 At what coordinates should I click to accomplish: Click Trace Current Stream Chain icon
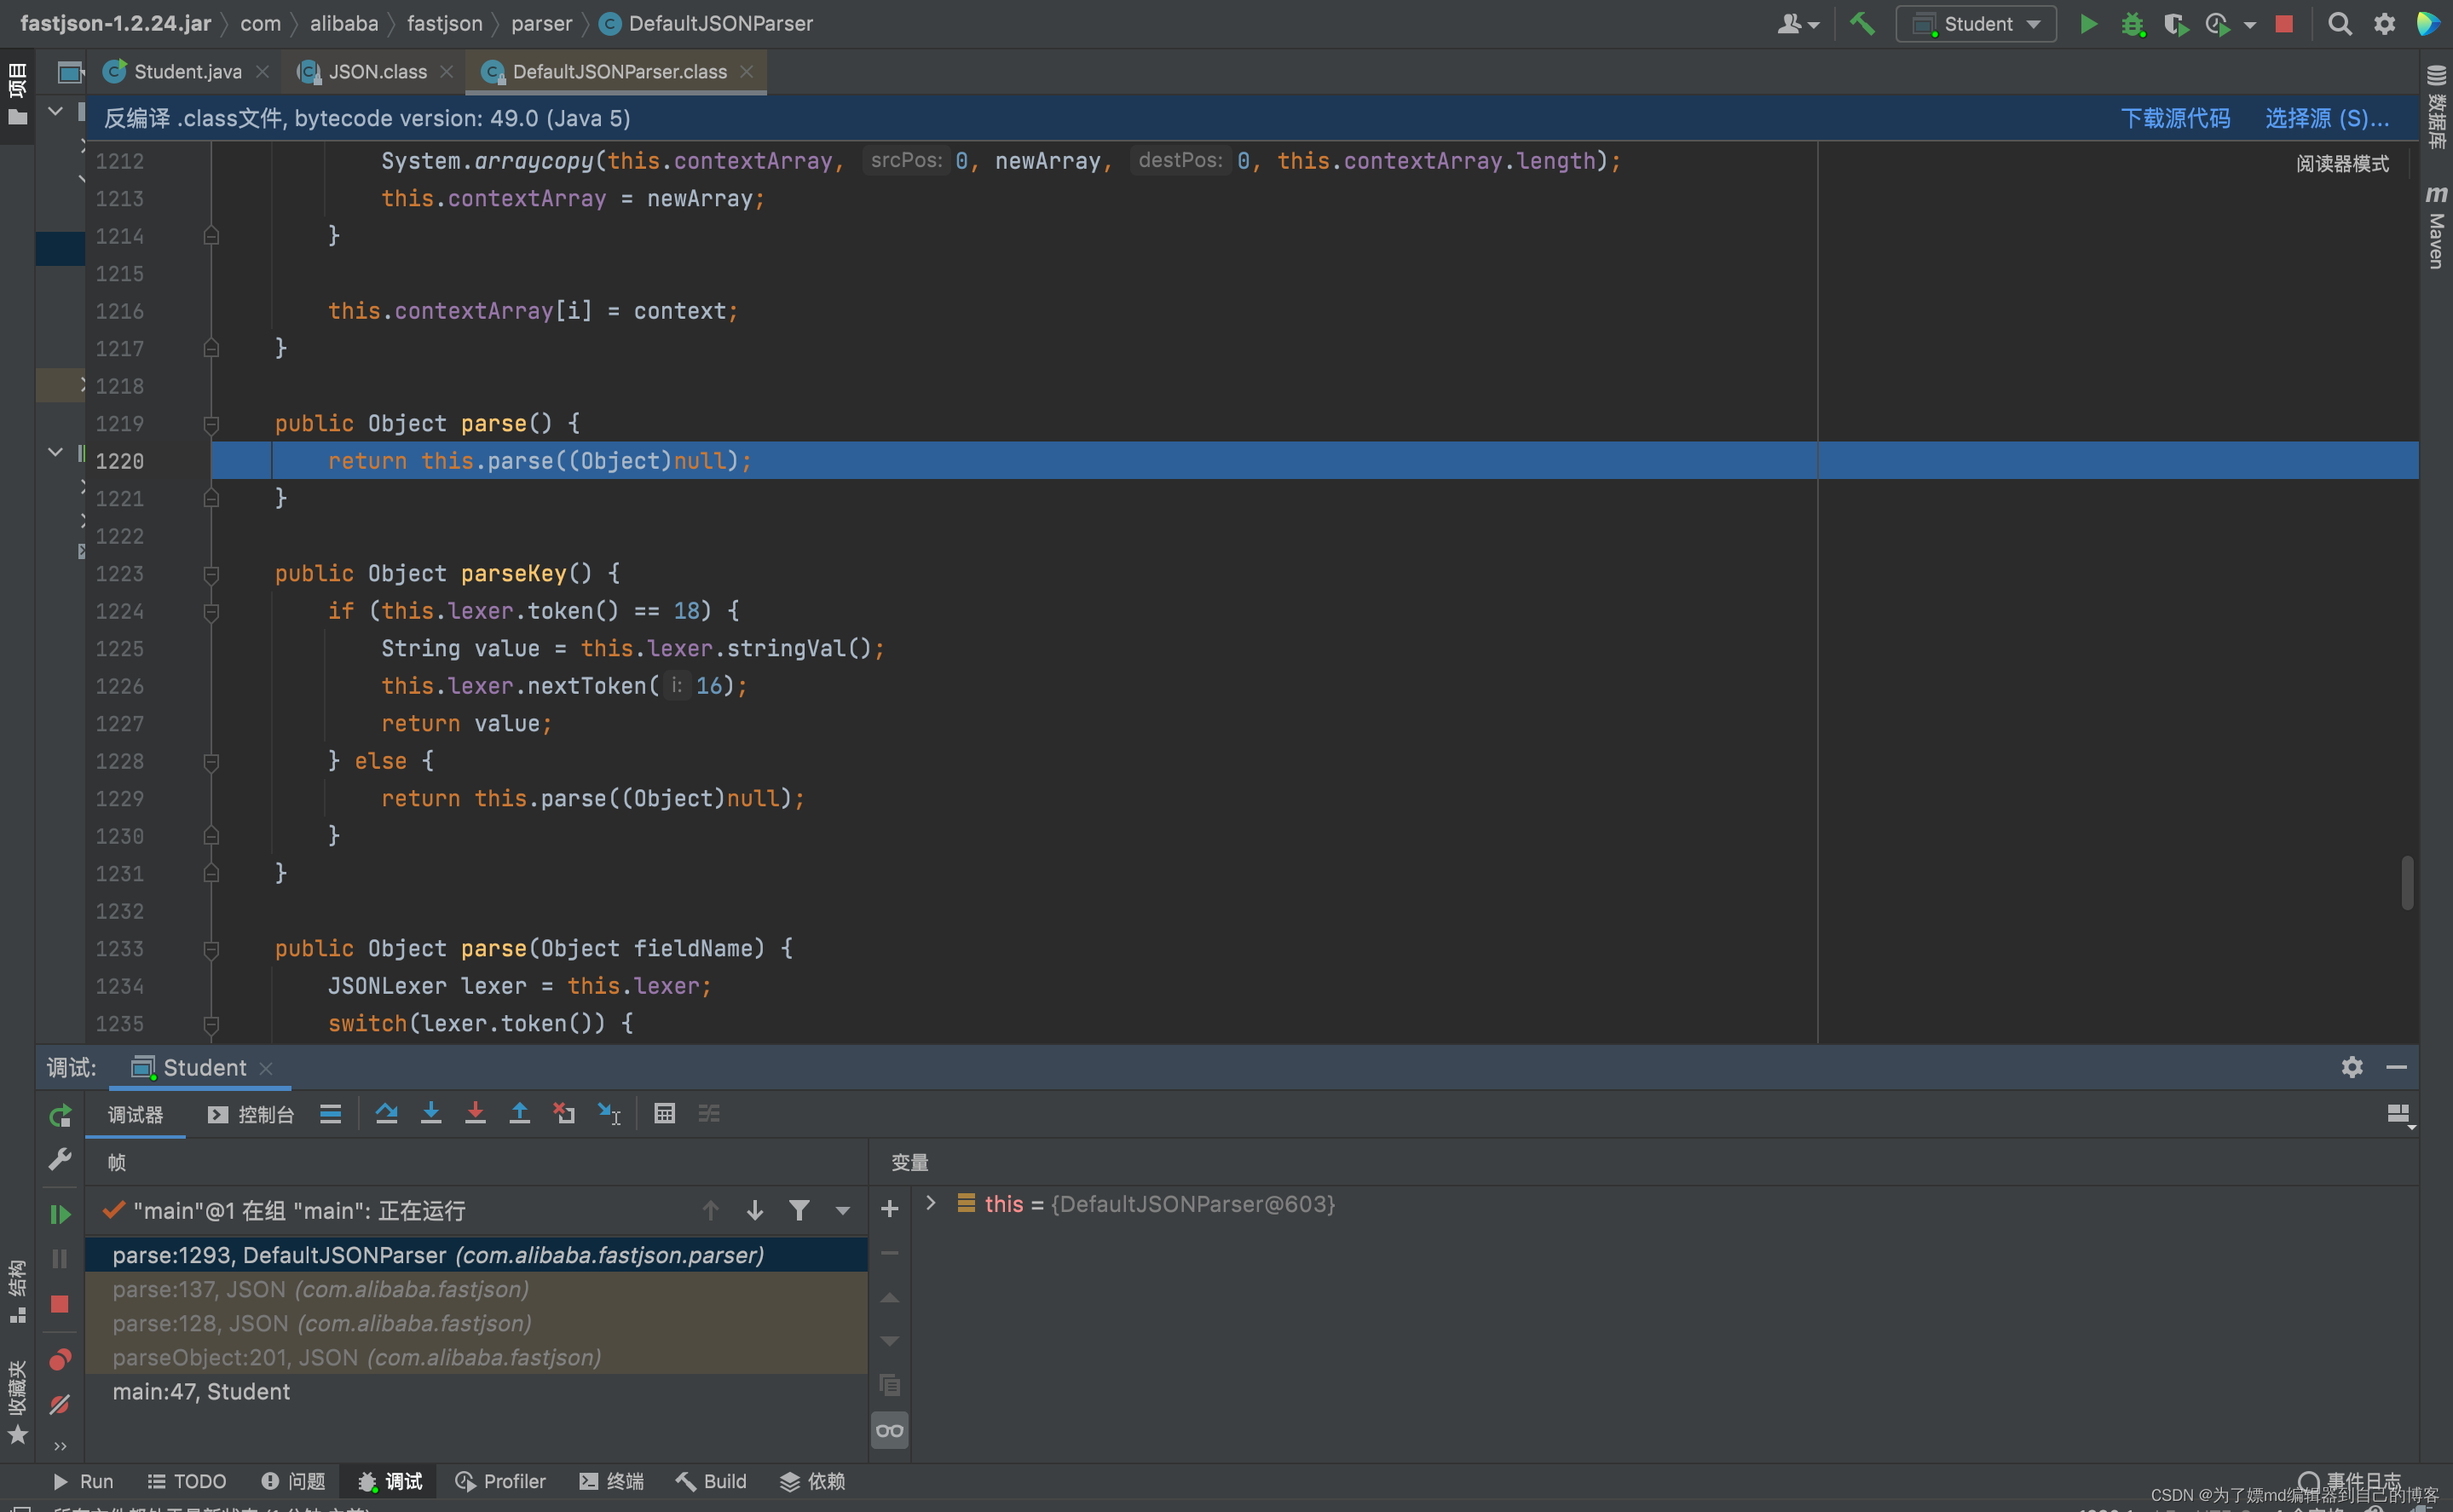coord(709,1113)
